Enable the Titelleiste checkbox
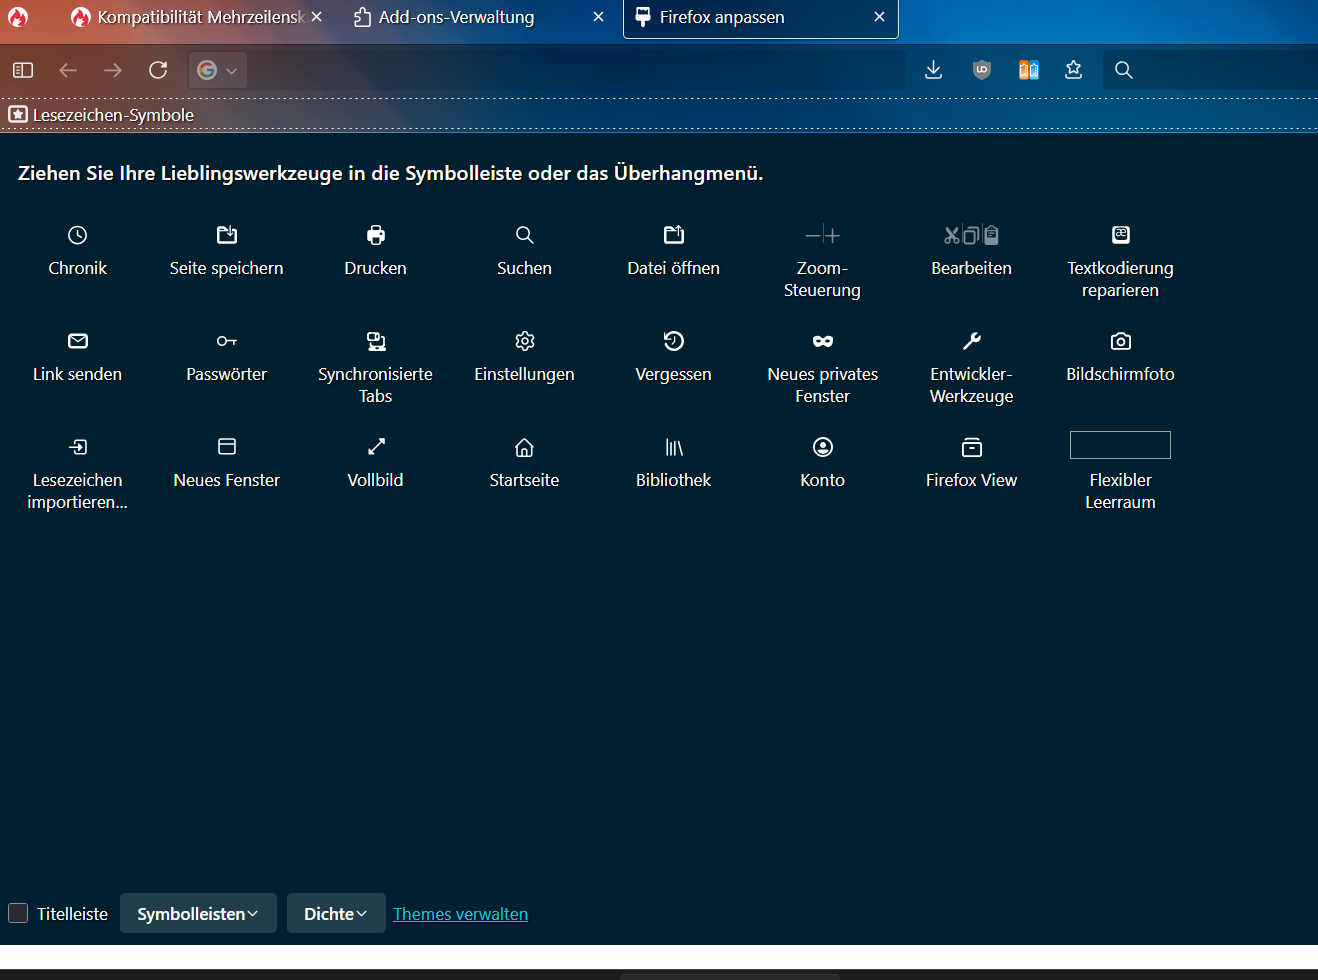This screenshot has height=980, width=1318. pos(18,913)
